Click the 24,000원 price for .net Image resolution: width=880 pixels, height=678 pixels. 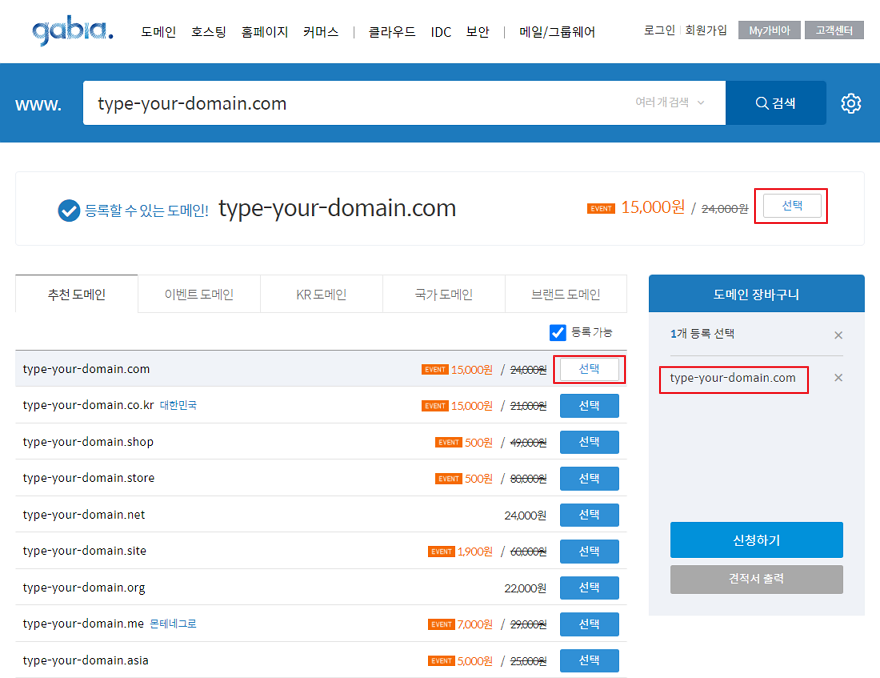point(525,515)
